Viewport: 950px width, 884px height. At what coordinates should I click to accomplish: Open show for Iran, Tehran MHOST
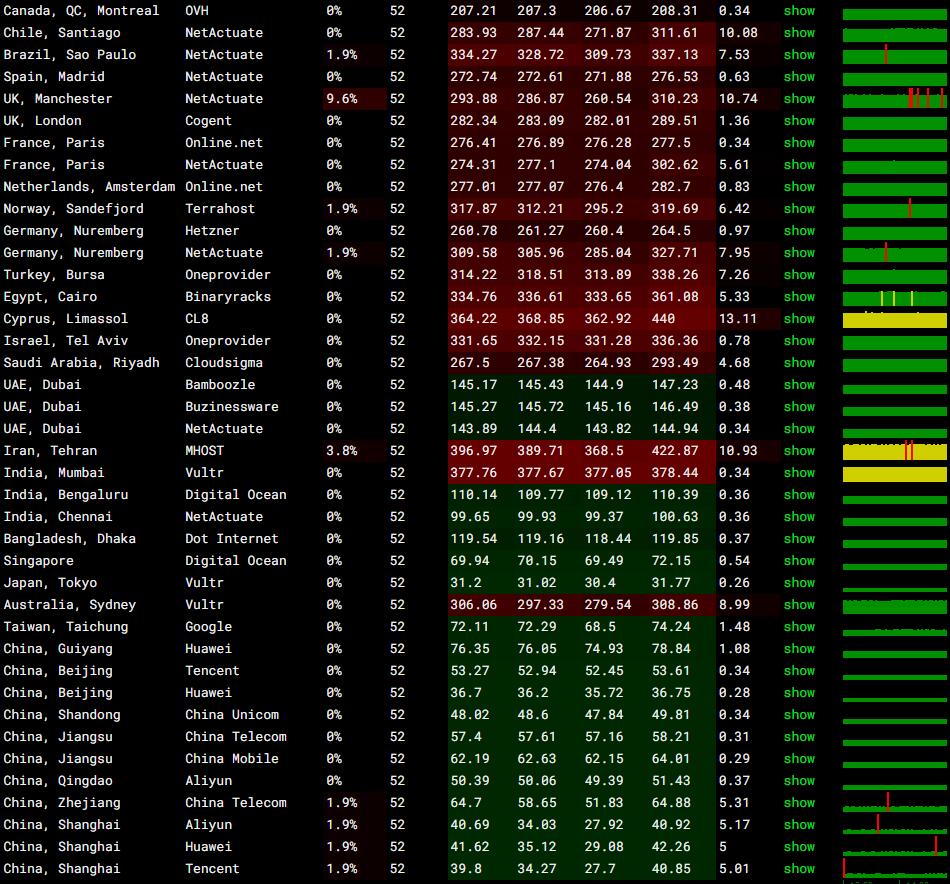tap(799, 451)
